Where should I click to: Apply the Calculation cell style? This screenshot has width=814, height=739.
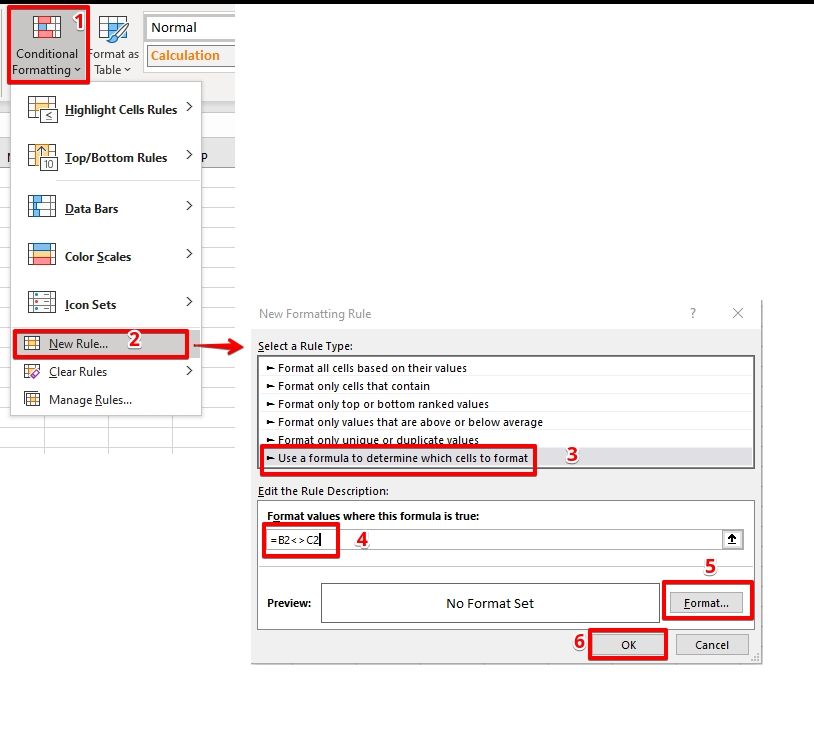(190, 56)
